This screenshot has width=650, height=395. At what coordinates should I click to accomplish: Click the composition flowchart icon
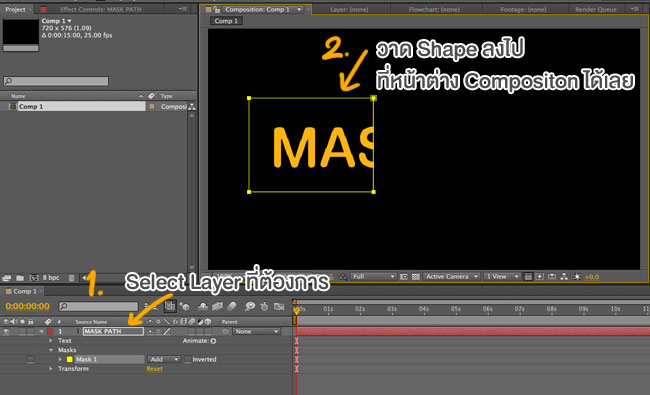pyautogui.click(x=564, y=277)
